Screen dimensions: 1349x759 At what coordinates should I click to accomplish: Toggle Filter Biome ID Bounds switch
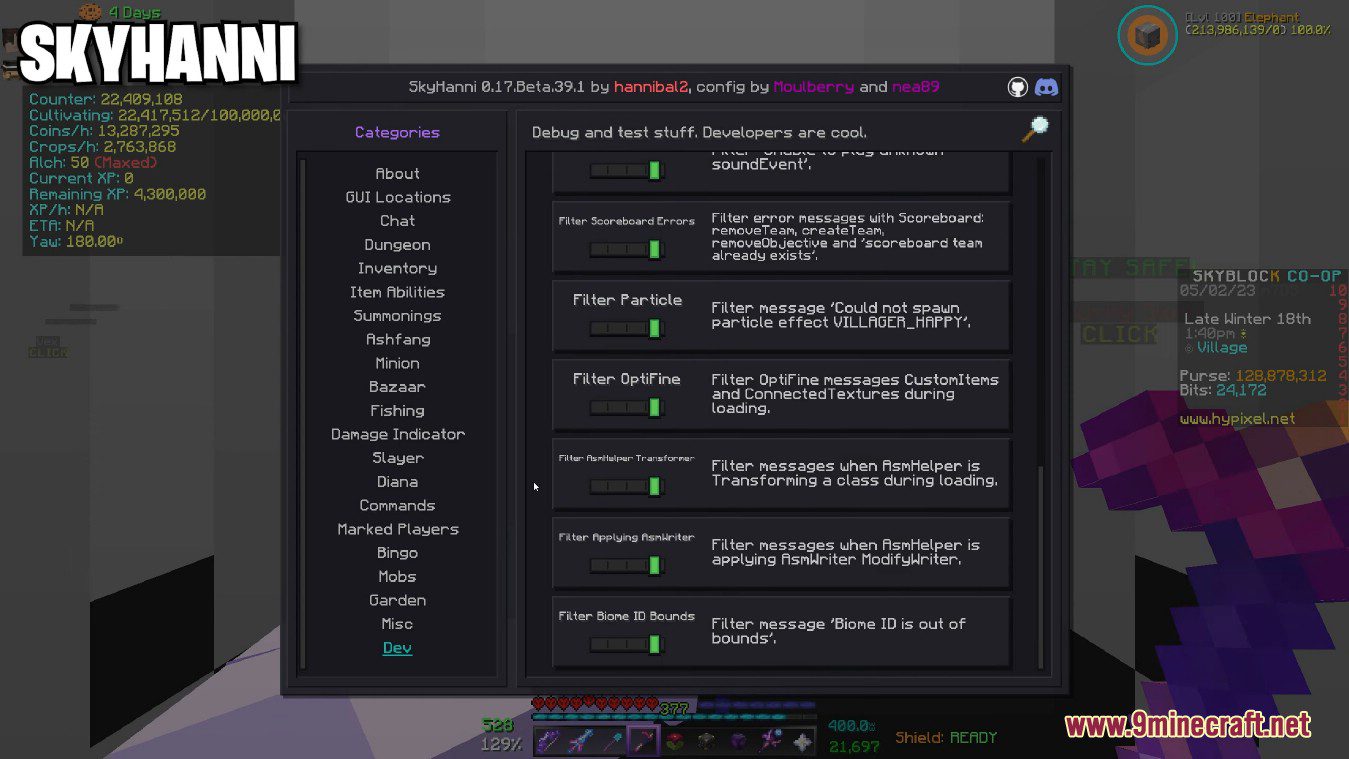626,645
